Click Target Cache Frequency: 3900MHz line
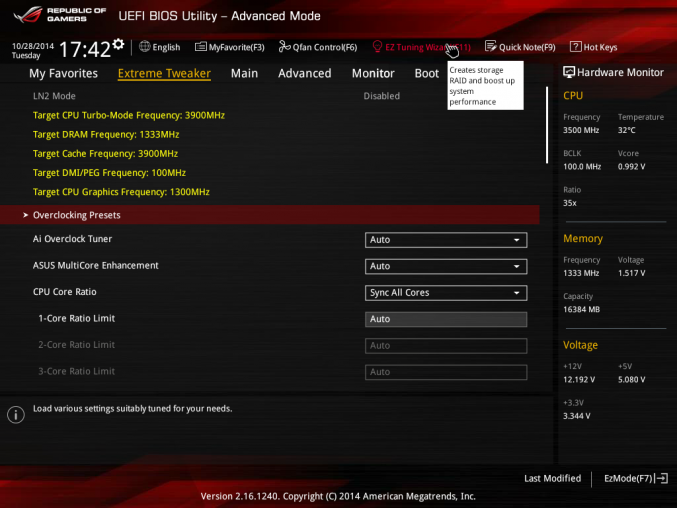The width and height of the screenshot is (677, 508). pos(105,154)
